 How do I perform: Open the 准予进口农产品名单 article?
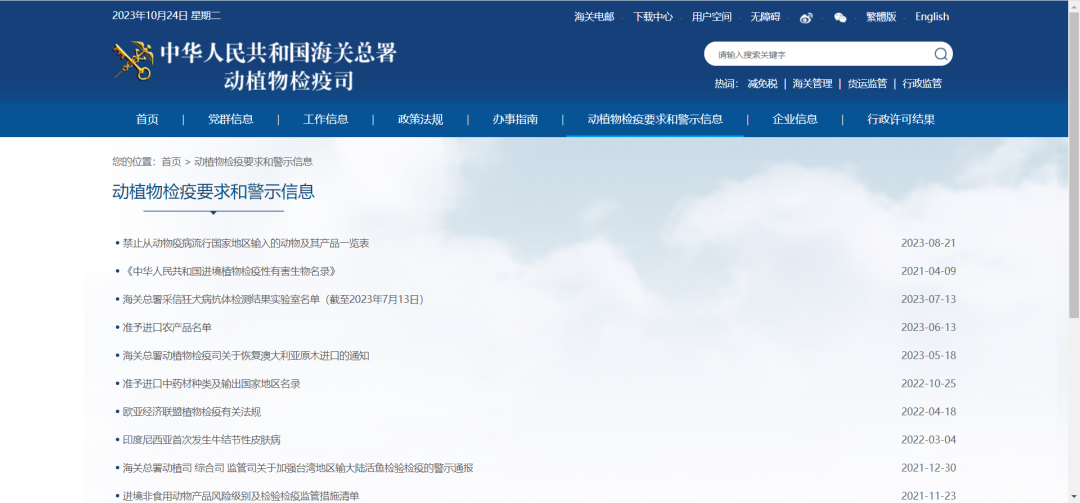167,327
